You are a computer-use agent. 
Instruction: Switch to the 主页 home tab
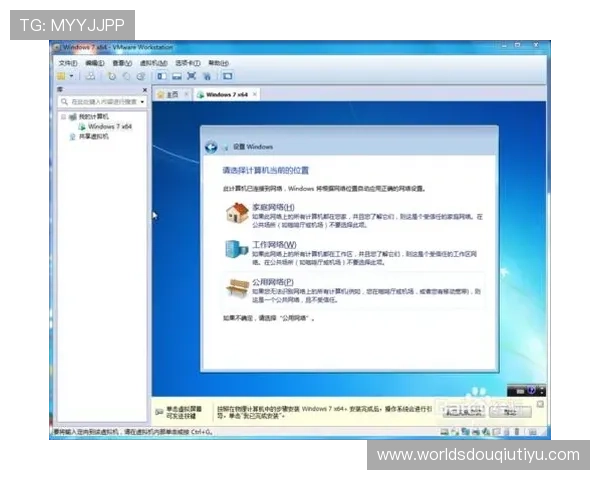(171, 94)
